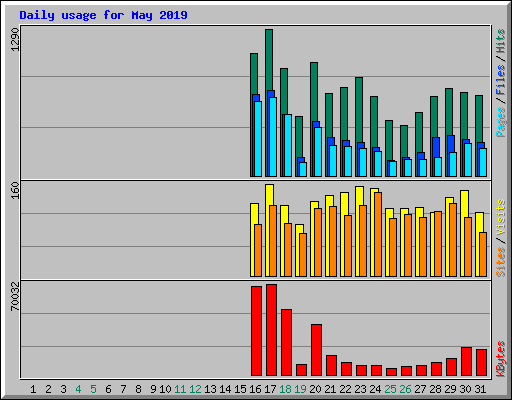Screen dimensions: 512x400
Task: Click the 70032 axis value label
Action: pyautogui.click(x=15, y=296)
